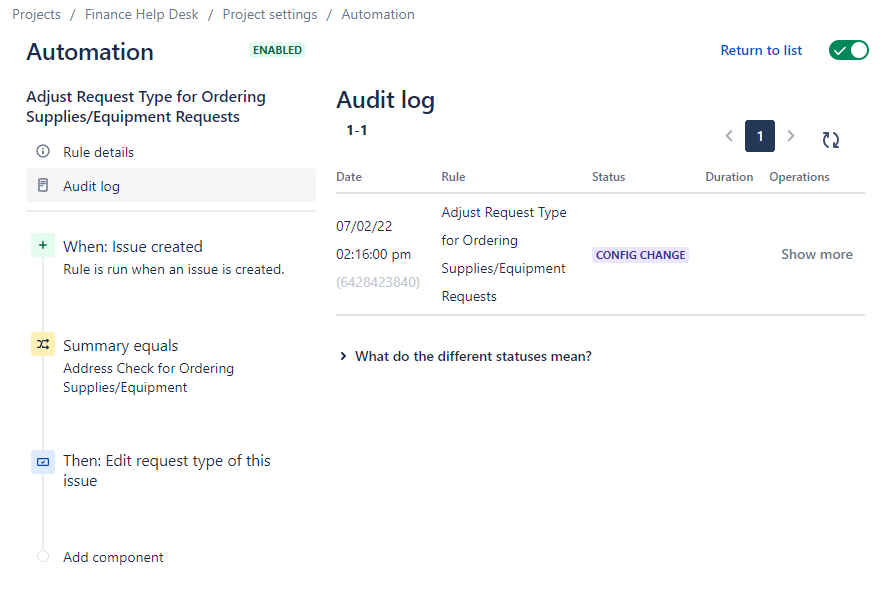893x592 pixels.
Task: Go to next page with the right chevron
Action: (x=790, y=136)
